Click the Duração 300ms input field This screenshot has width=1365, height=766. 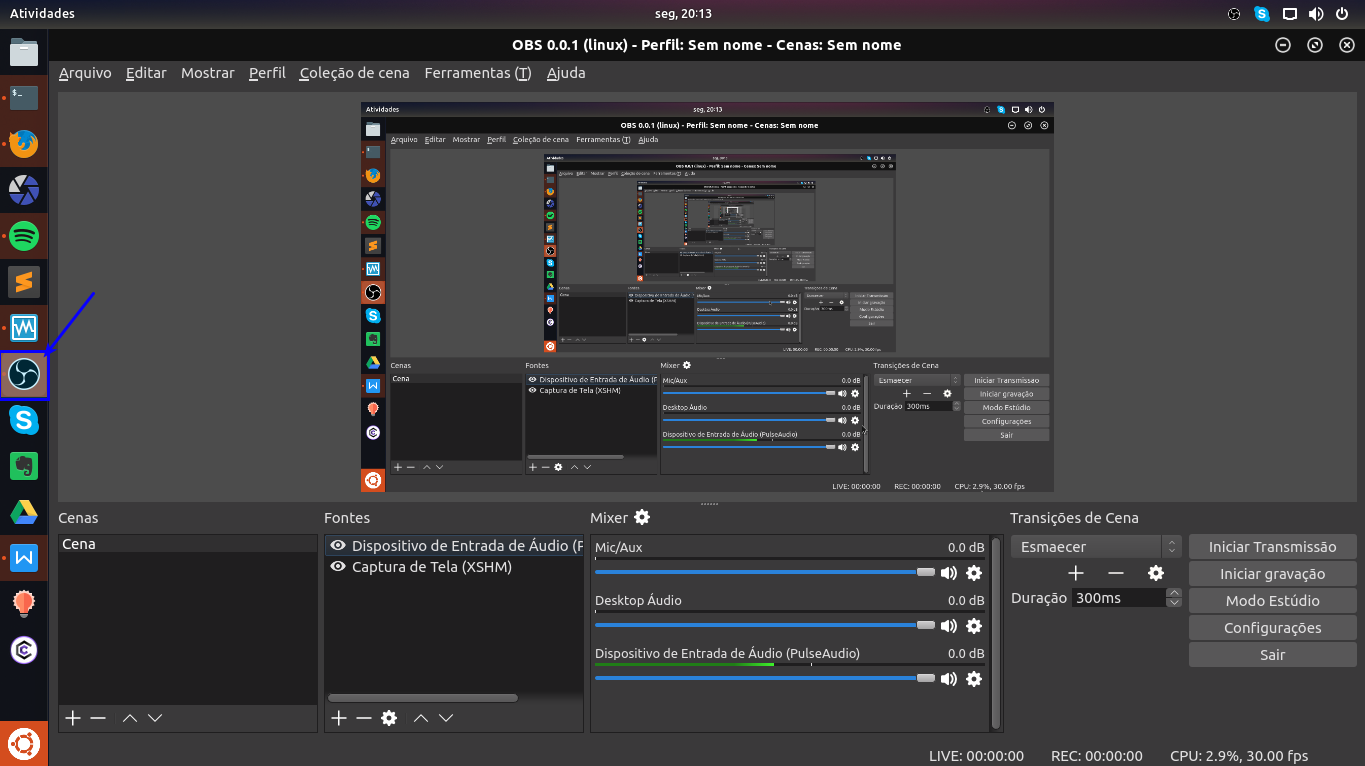(x=1119, y=598)
